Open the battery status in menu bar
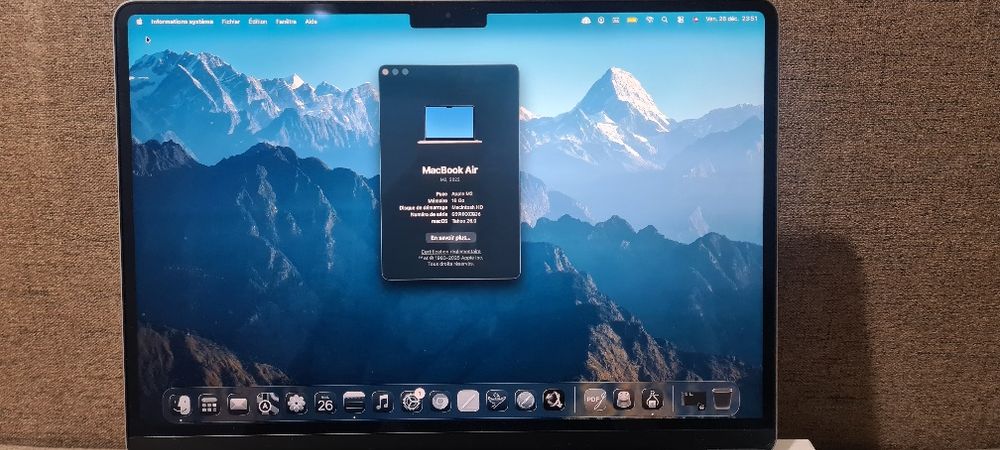This screenshot has height=450, width=1000. pos(632,20)
